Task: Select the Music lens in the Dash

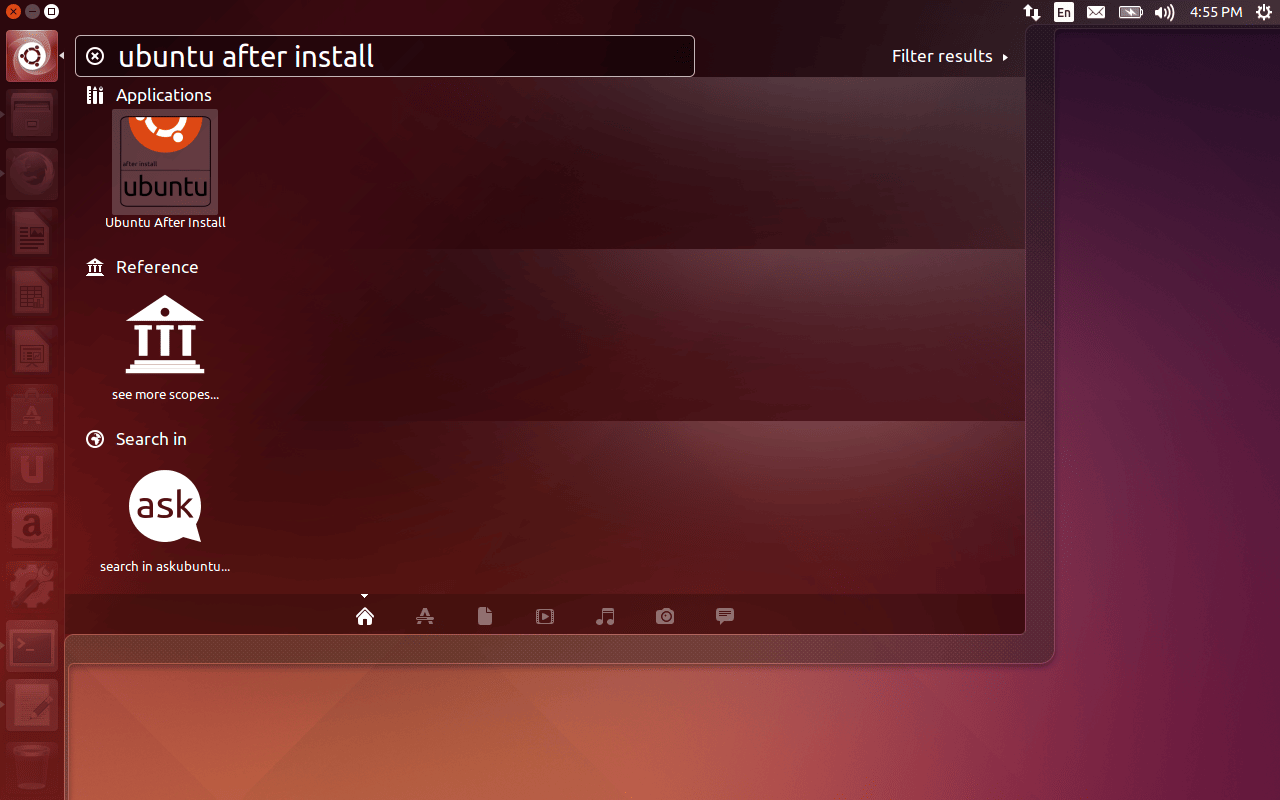Action: tap(604, 616)
